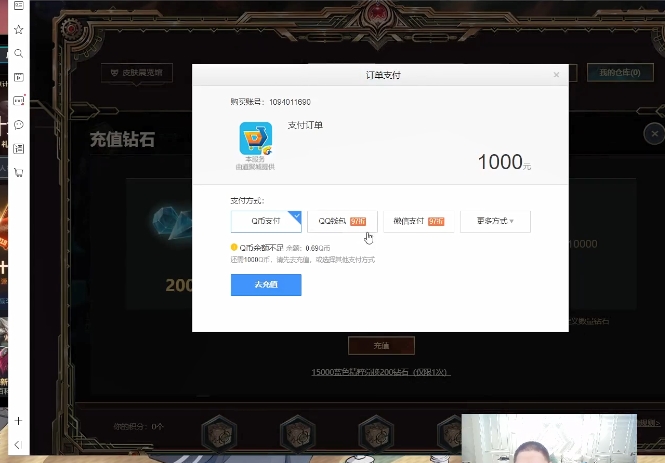Open the video playlist icon in sidebar
Viewport: 665px width, 463px height.
(x=18, y=77)
